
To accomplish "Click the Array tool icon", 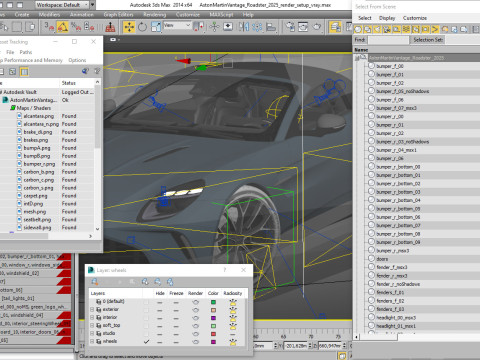I will pos(257,27).
